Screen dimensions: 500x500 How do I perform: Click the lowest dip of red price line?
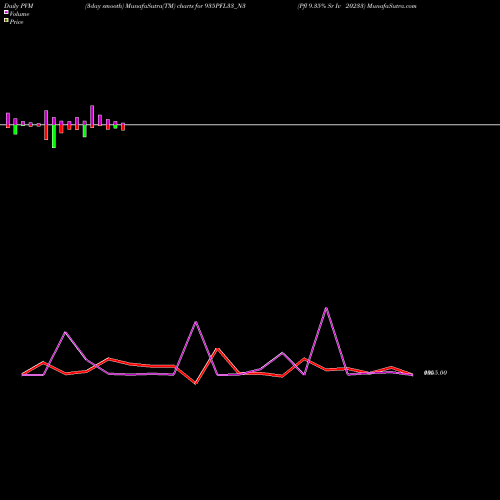[x=196, y=383]
